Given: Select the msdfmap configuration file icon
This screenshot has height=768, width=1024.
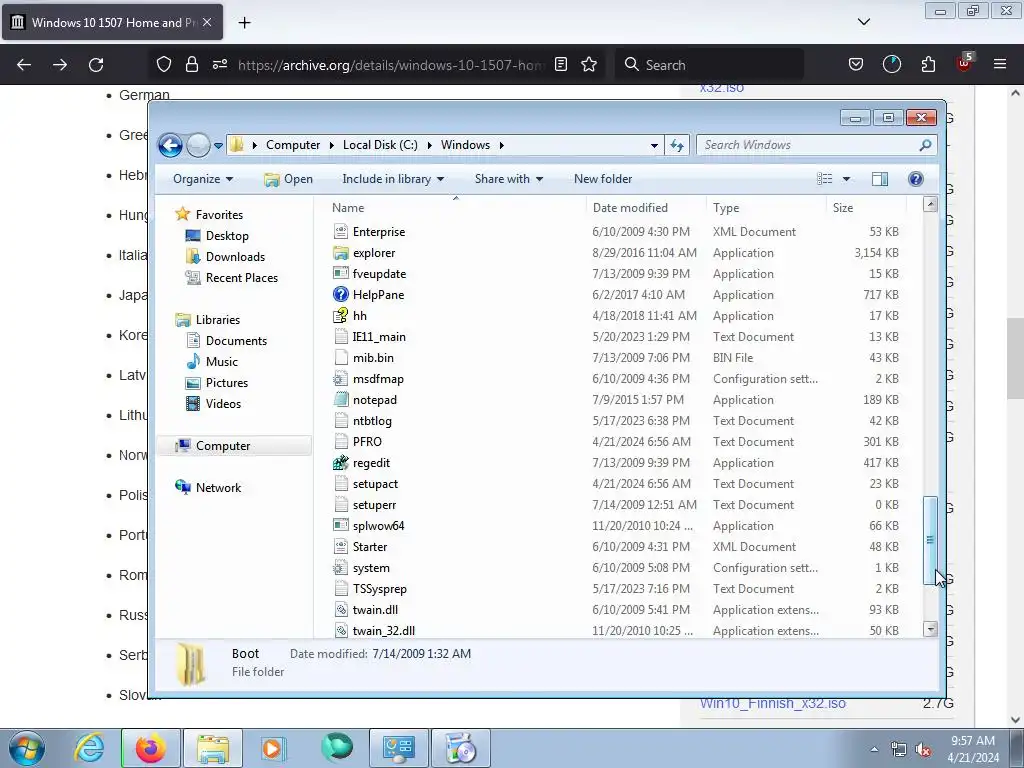Looking at the screenshot, I should coord(340,379).
